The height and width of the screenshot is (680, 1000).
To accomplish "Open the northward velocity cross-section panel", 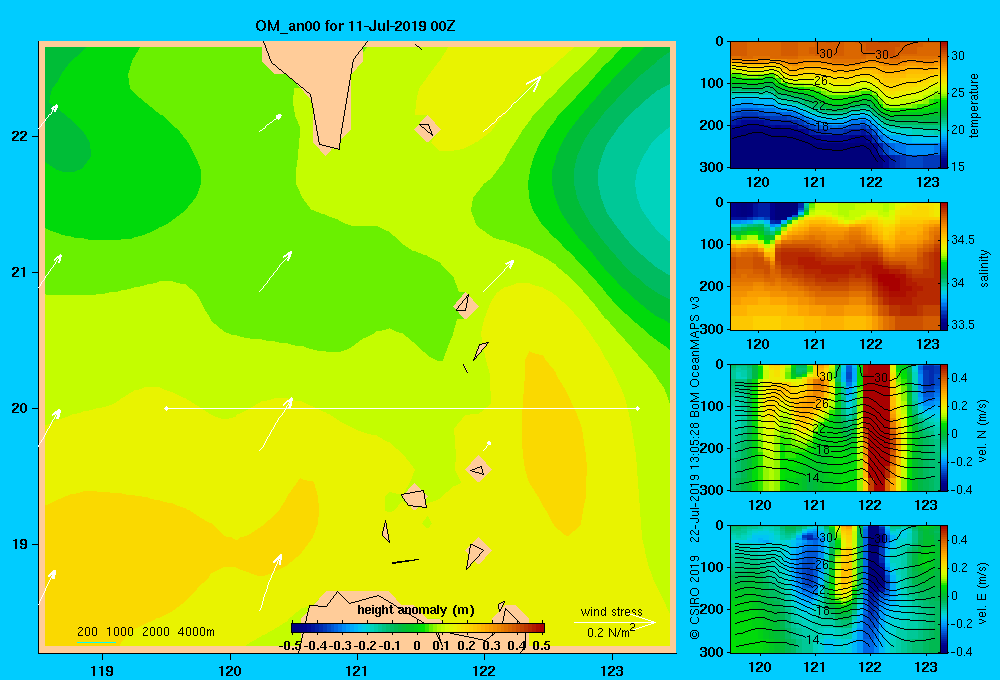I will point(835,427).
